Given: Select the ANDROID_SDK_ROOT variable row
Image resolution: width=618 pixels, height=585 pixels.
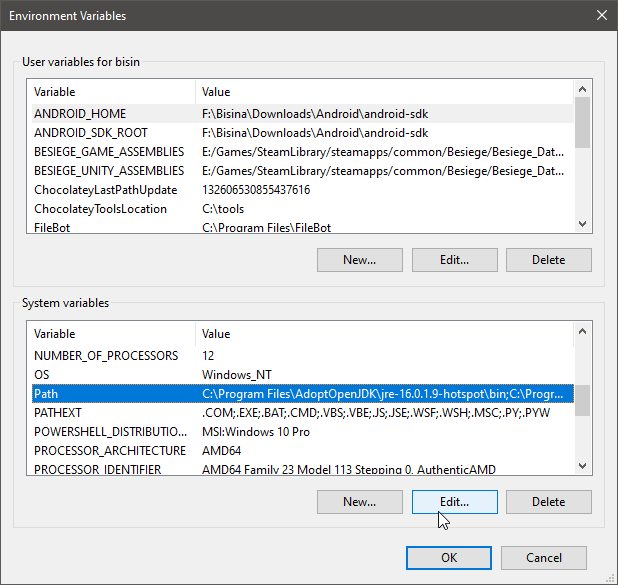Looking at the screenshot, I should (x=302, y=133).
